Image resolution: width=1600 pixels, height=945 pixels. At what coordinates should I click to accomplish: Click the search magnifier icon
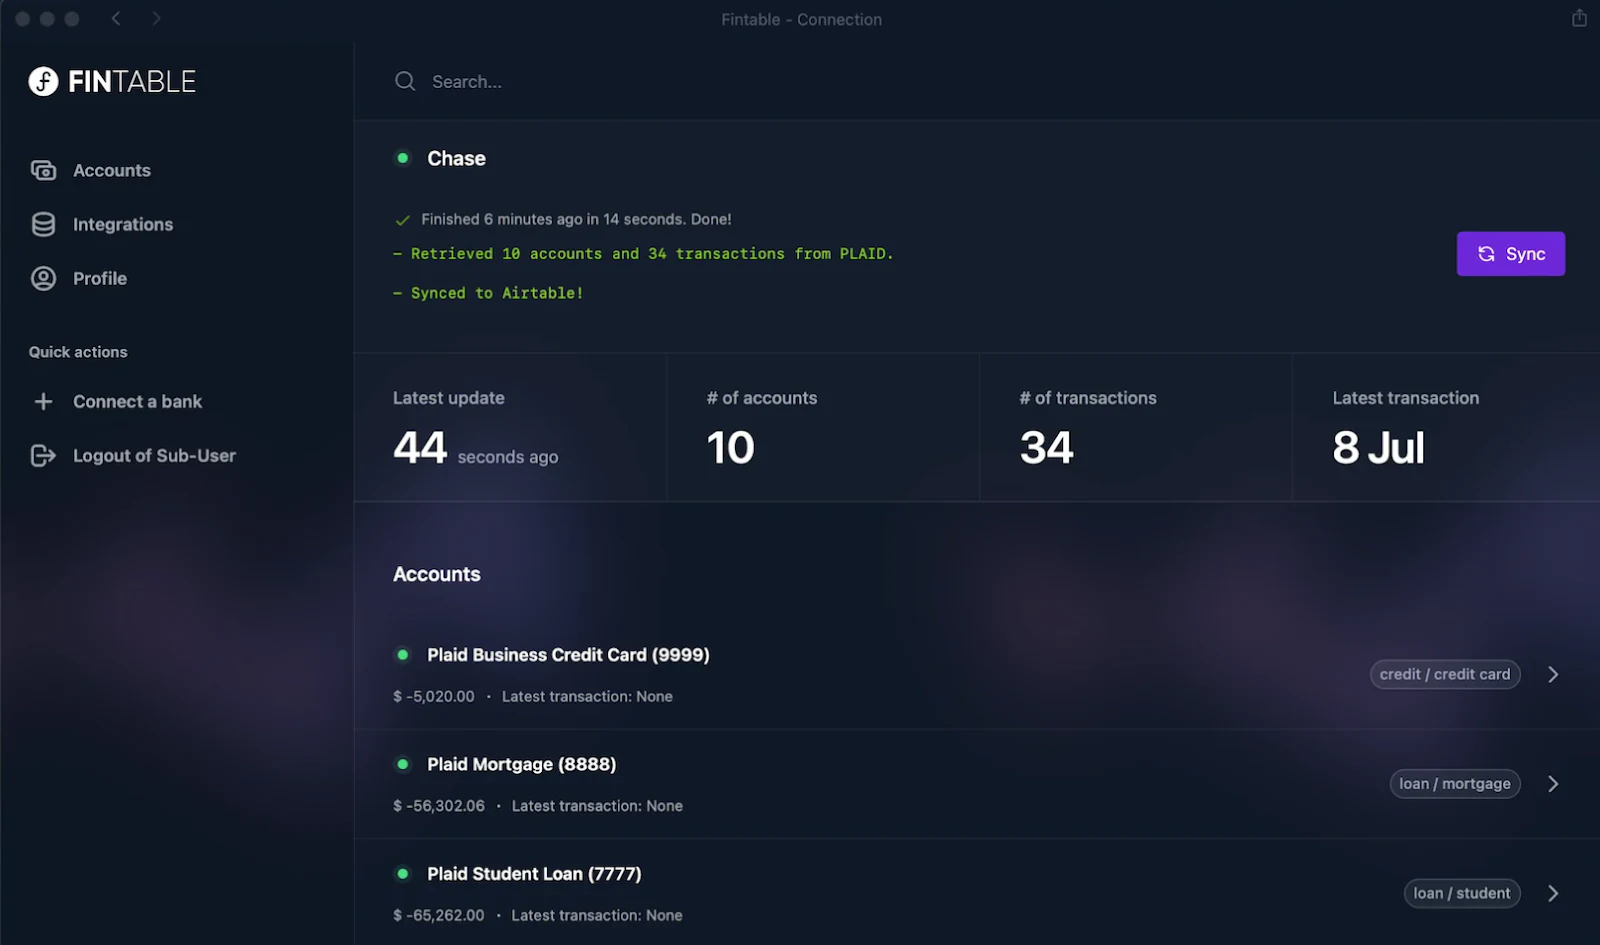tap(405, 81)
